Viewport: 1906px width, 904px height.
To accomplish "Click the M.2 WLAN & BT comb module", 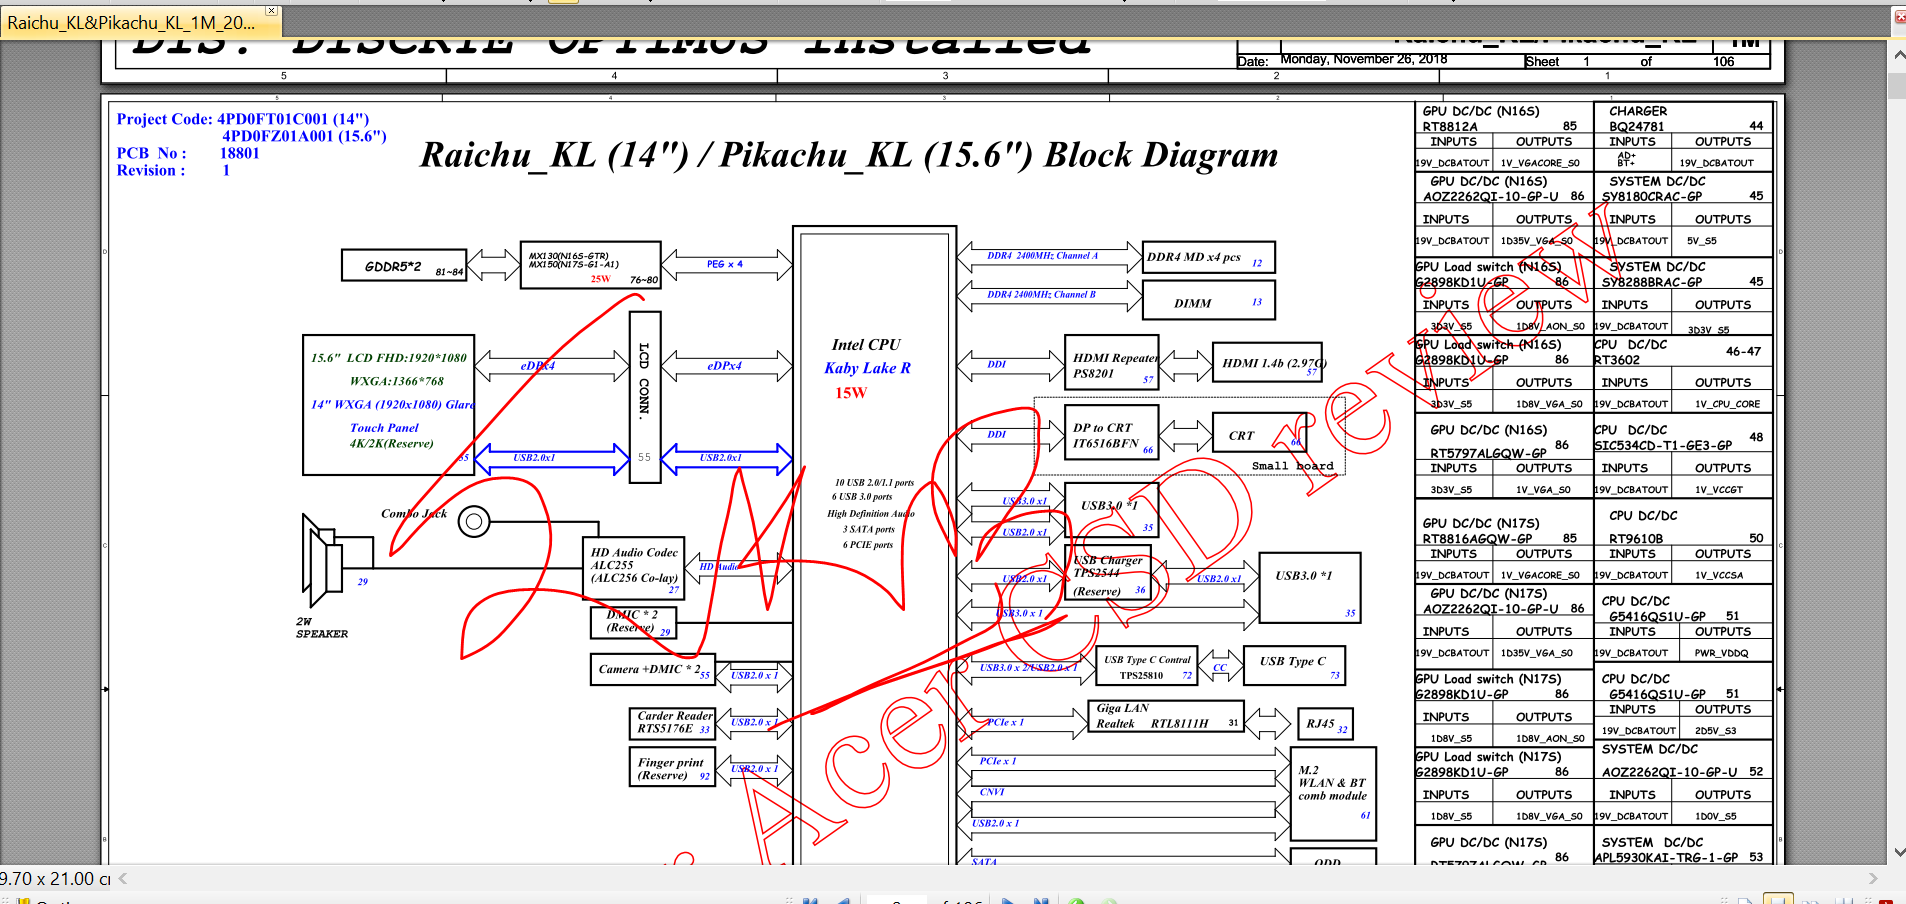I will [1334, 792].
